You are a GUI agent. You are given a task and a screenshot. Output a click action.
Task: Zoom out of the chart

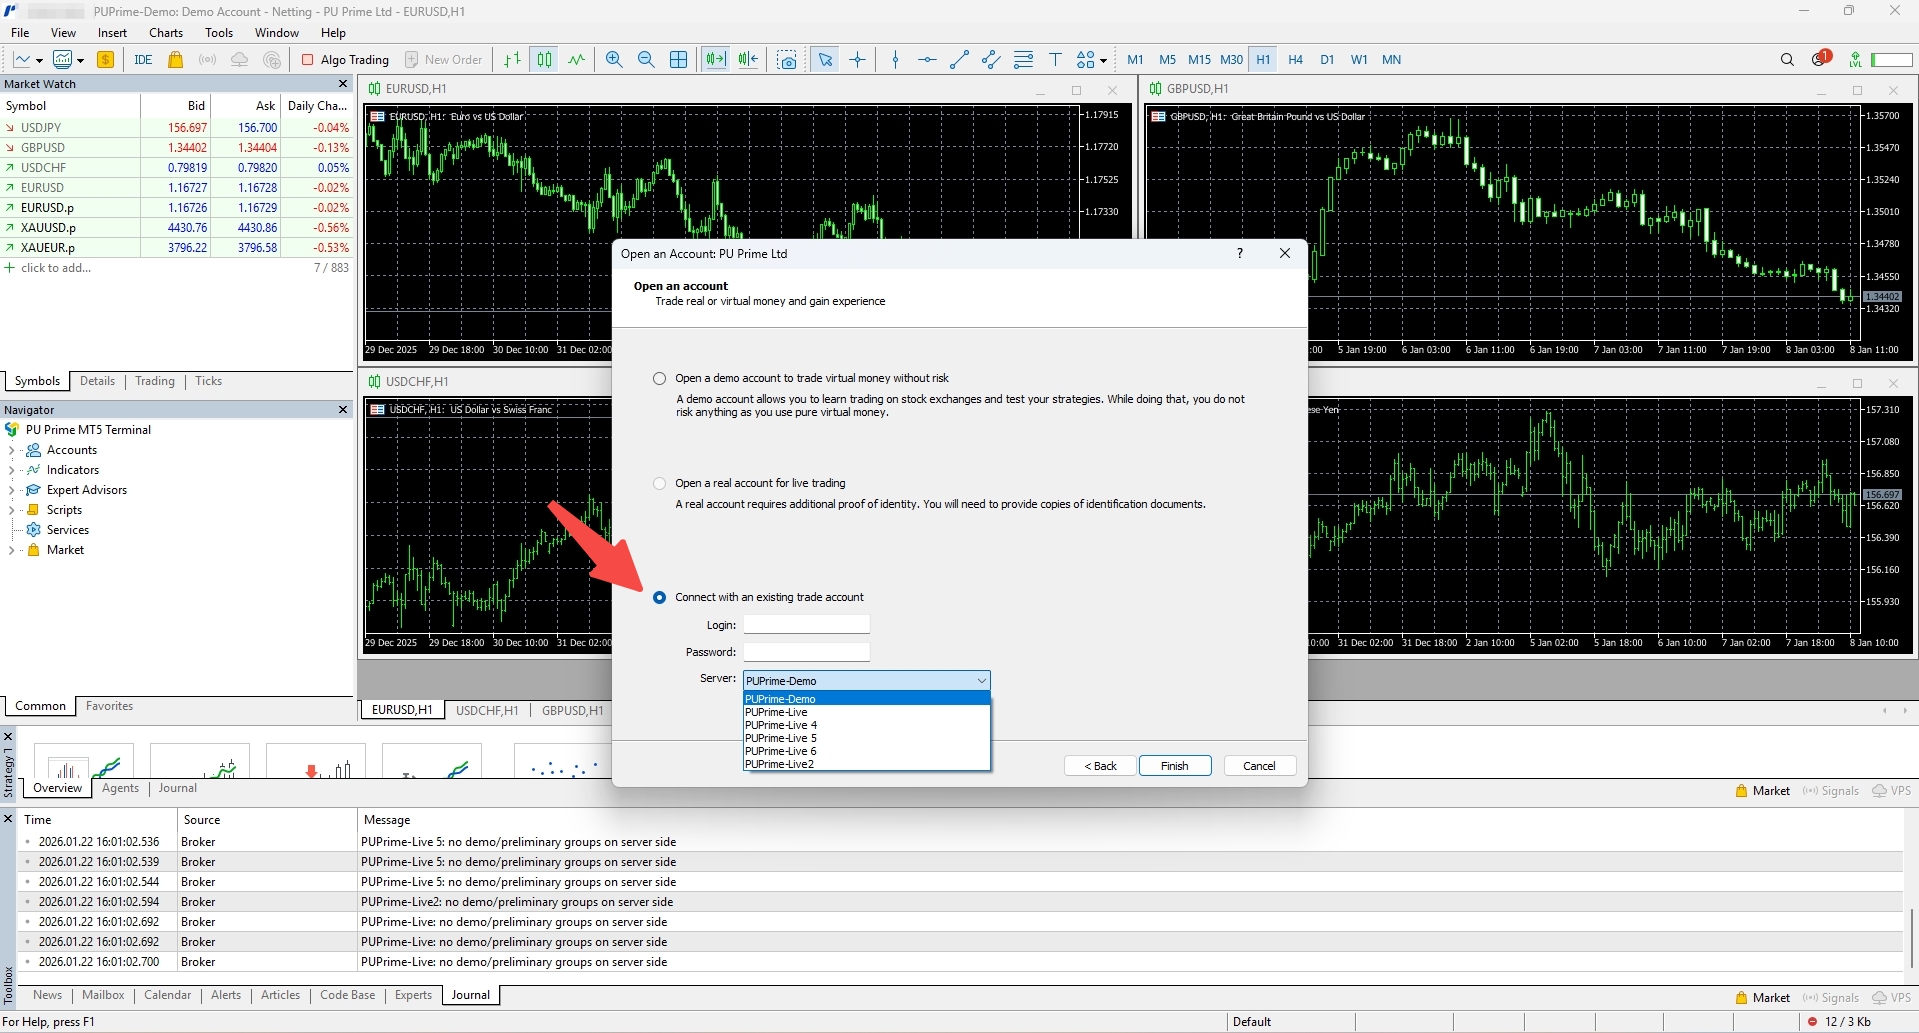[x=646, y=60]
